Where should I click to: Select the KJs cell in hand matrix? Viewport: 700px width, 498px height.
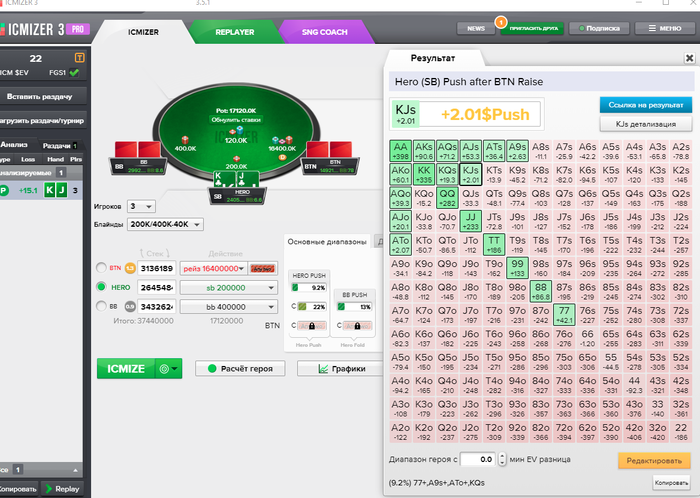point(471,174)
